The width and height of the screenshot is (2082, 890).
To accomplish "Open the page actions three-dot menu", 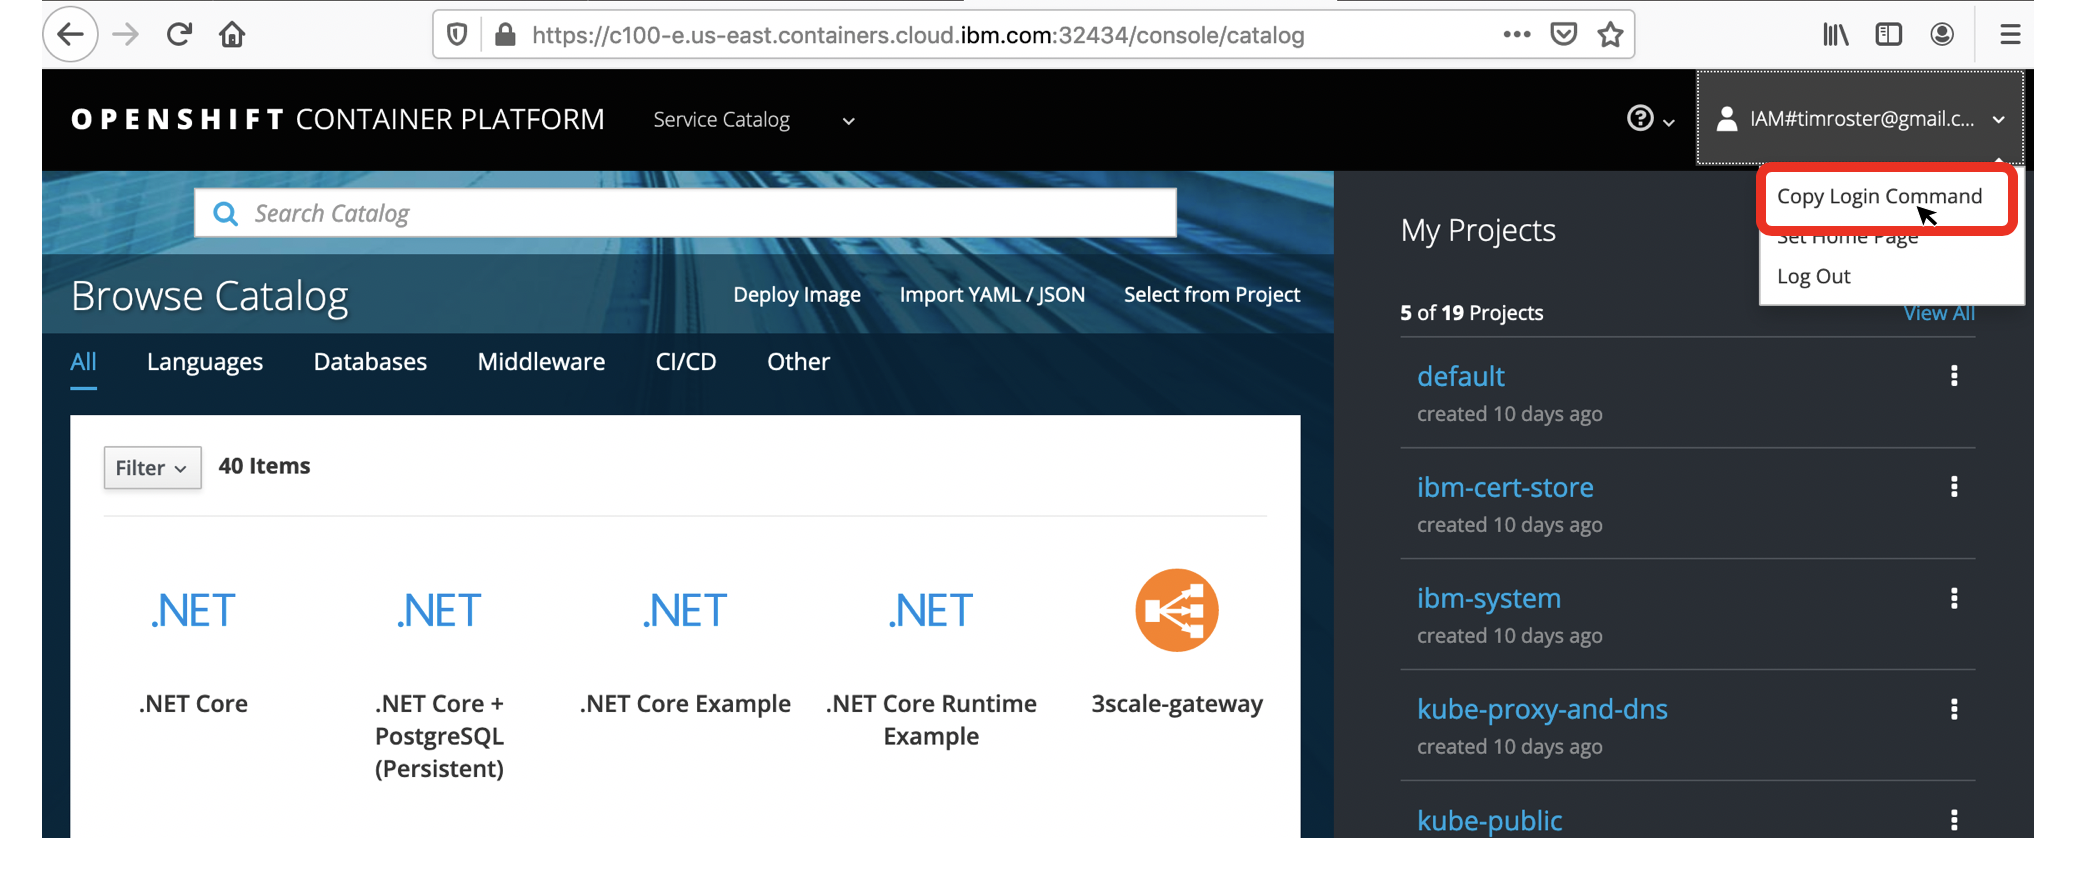I will pyautogui.click(x=1516, y=34).
